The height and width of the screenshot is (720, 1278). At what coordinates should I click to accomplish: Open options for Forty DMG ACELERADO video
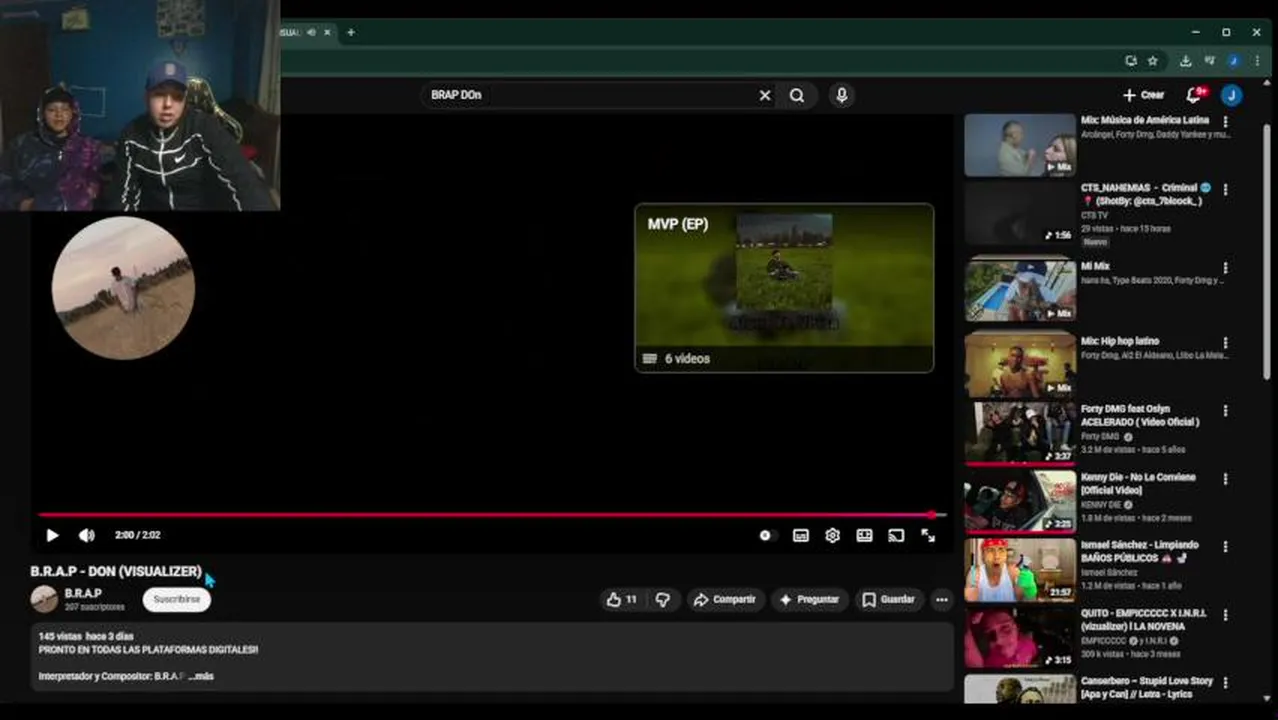(1225, 410)
